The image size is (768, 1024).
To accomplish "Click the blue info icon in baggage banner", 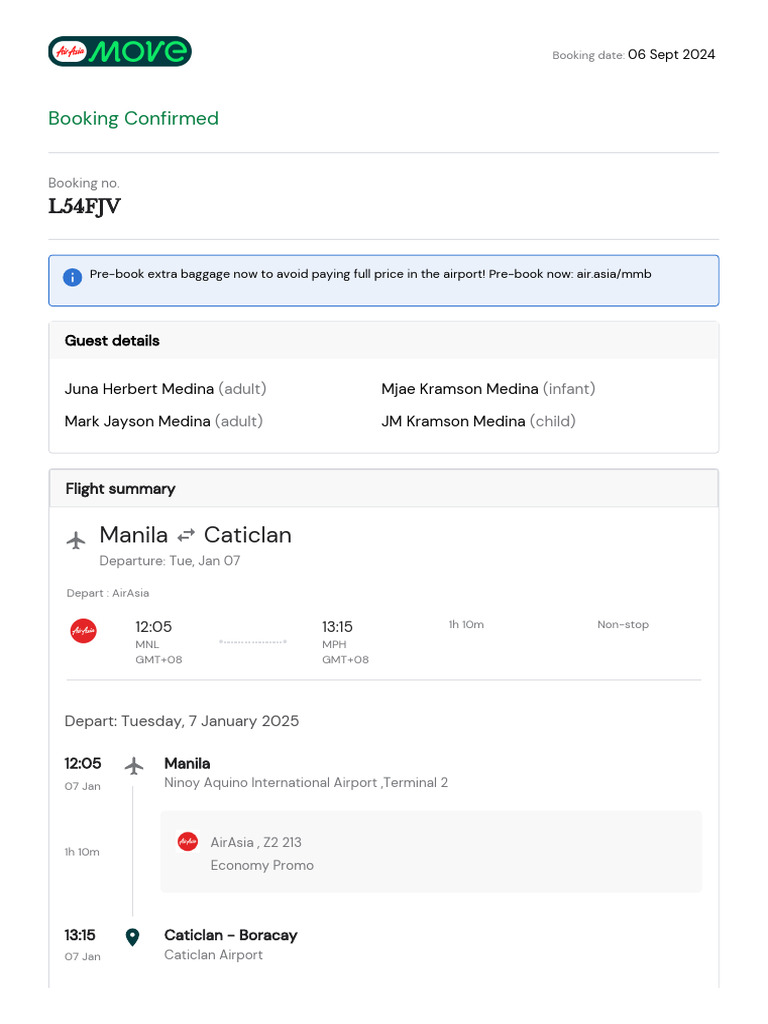I will pyautogui.click(x=72, y=277).
